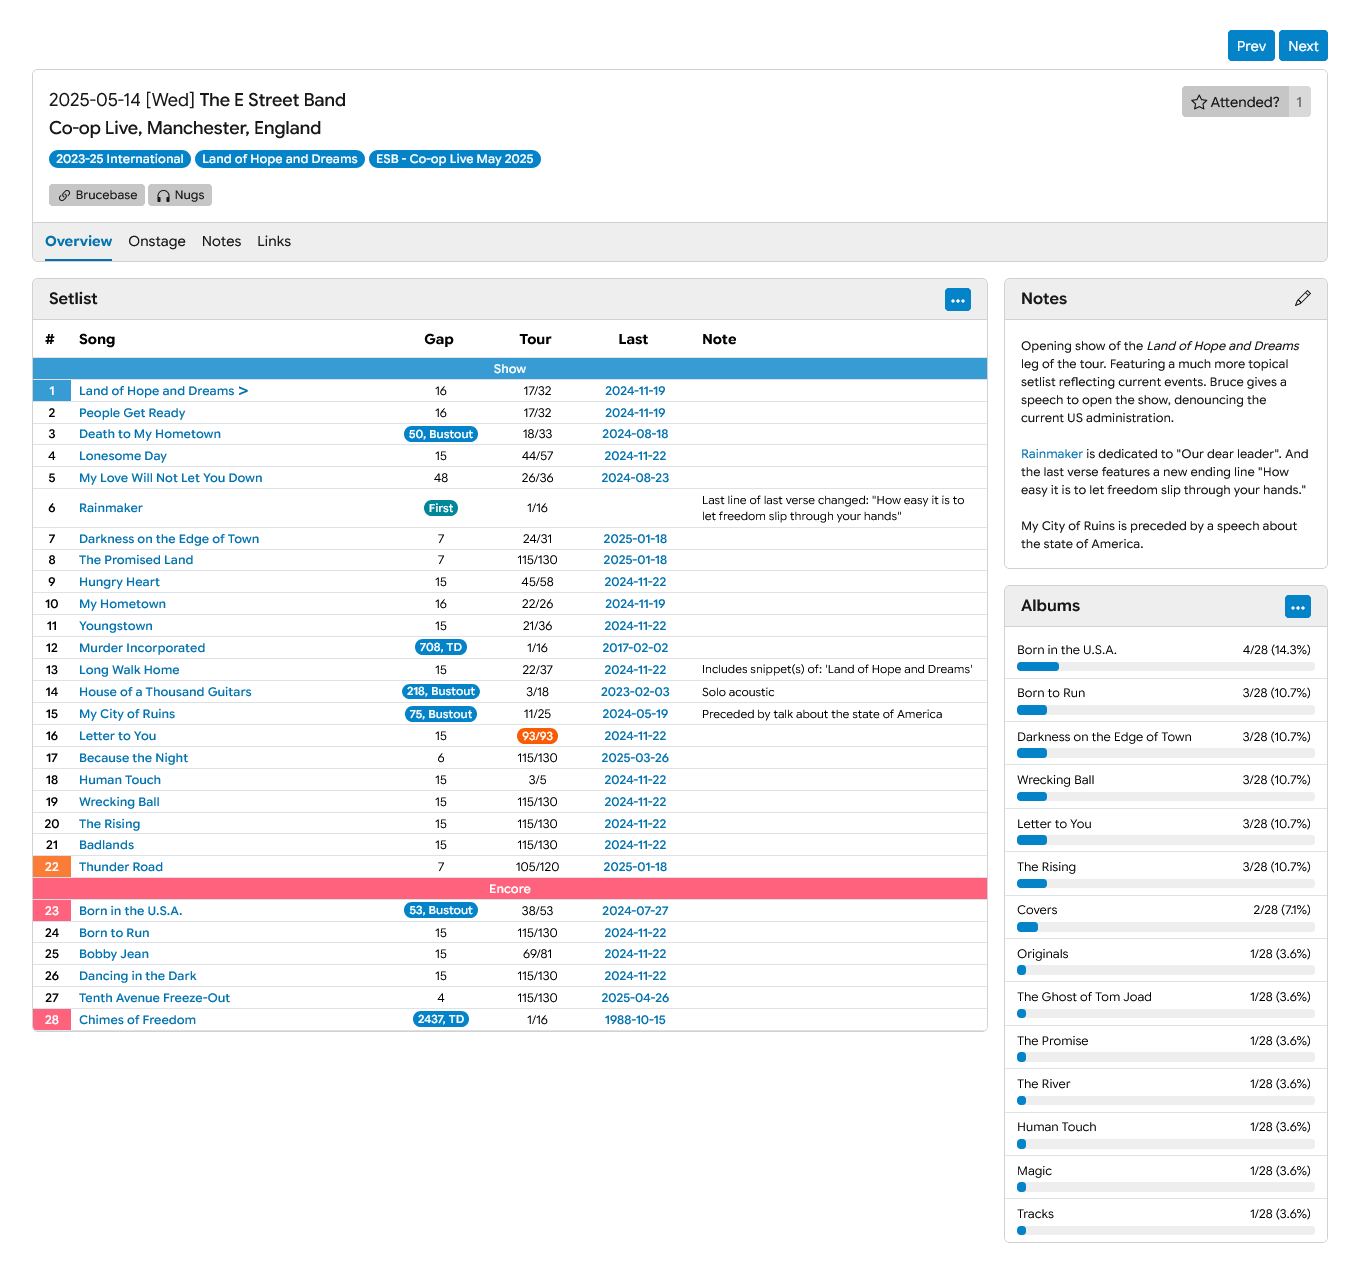This screenshot has height=1274, width=1361.
Task: Click the pencil edit icon in Notes
Action: (x=1302, y=299)
